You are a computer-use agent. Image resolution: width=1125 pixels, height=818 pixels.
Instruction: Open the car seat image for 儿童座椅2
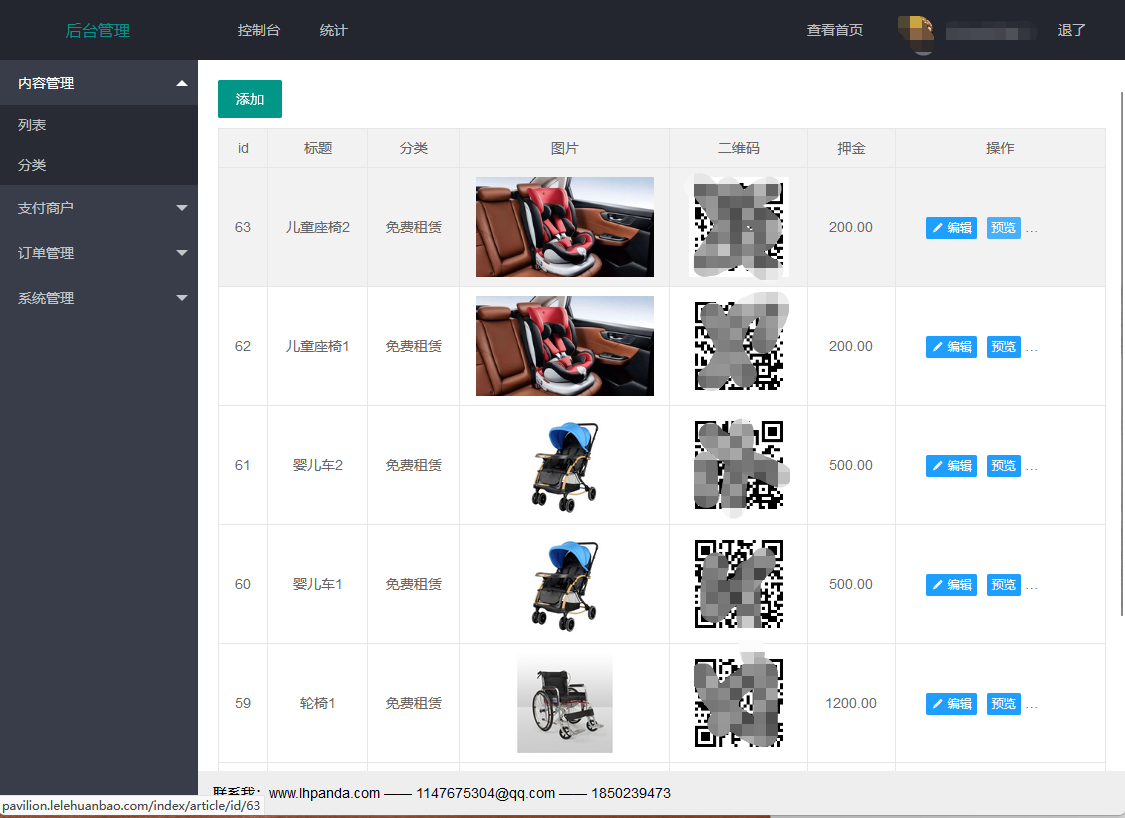[x=565, y=227]
